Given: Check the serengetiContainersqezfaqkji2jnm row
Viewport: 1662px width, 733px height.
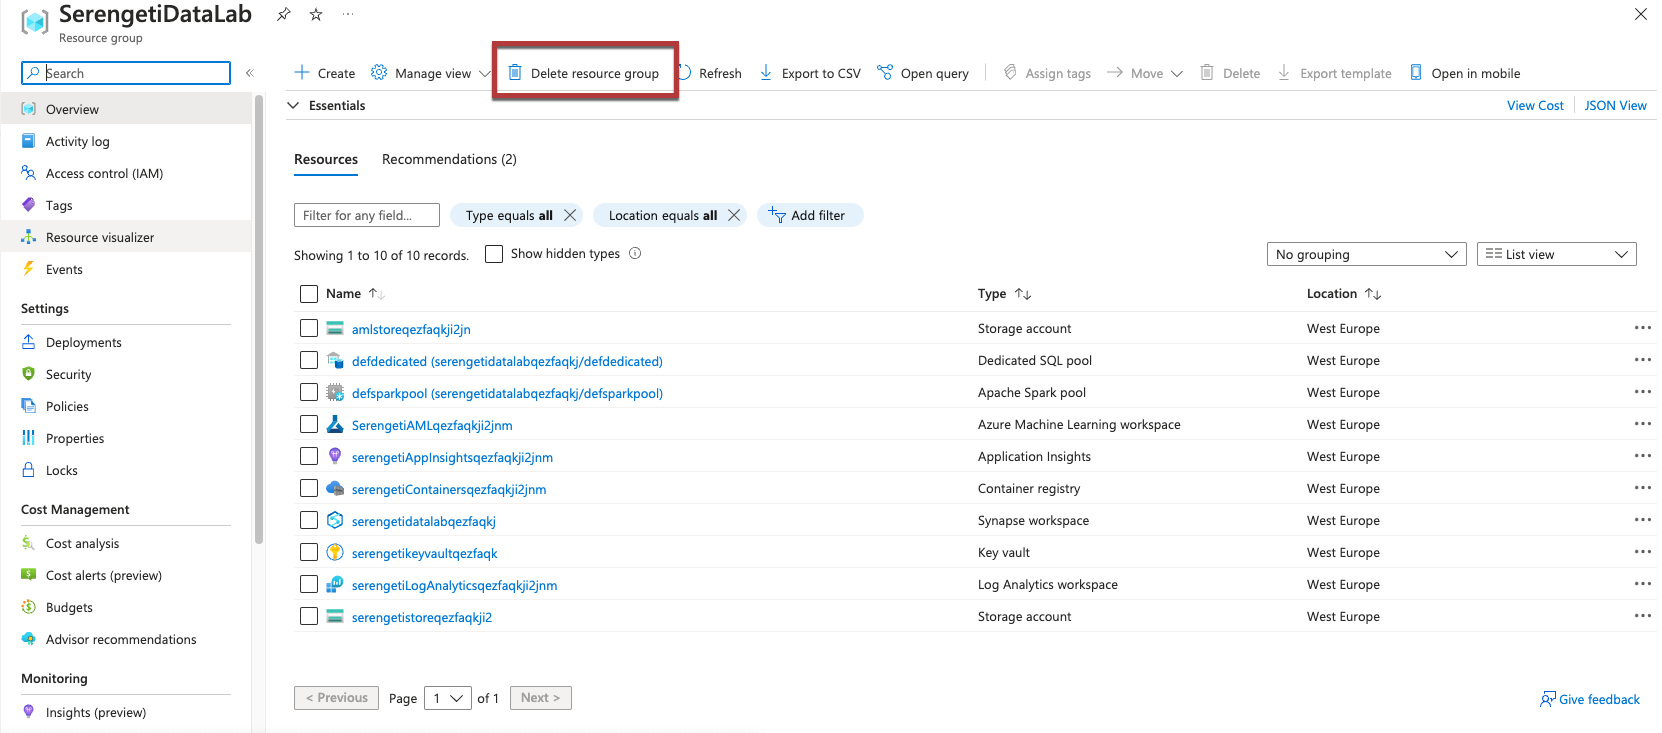Looking at the screenshot, I should 309,488.
